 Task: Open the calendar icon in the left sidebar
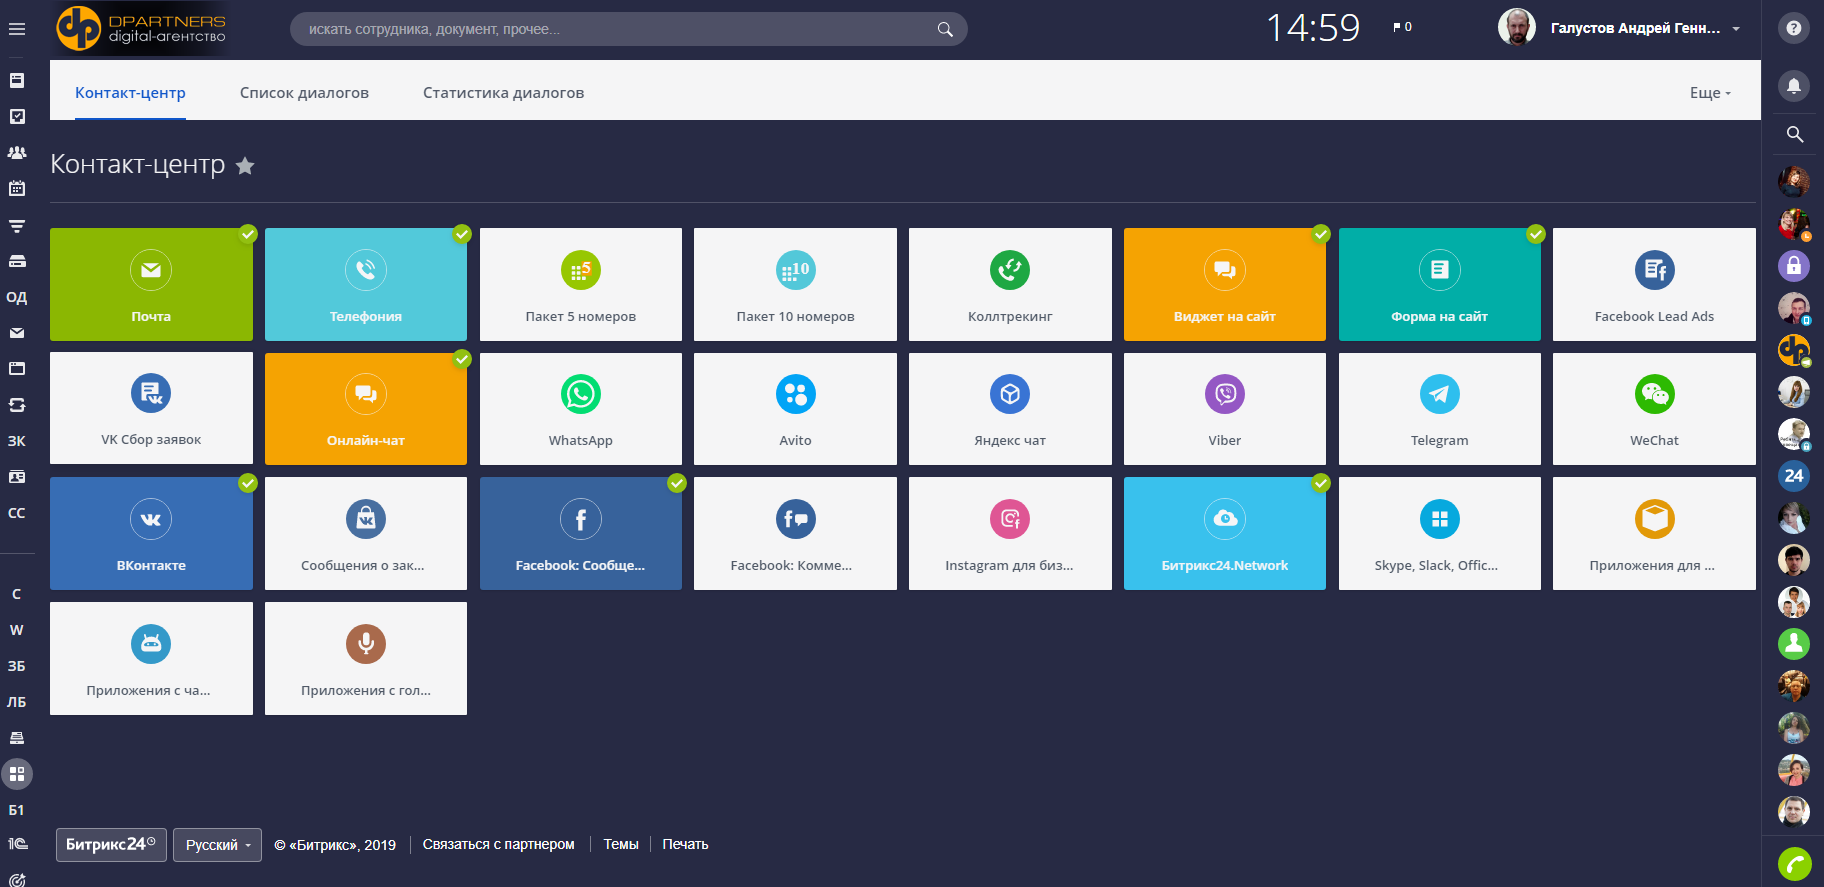coord(17,188)
